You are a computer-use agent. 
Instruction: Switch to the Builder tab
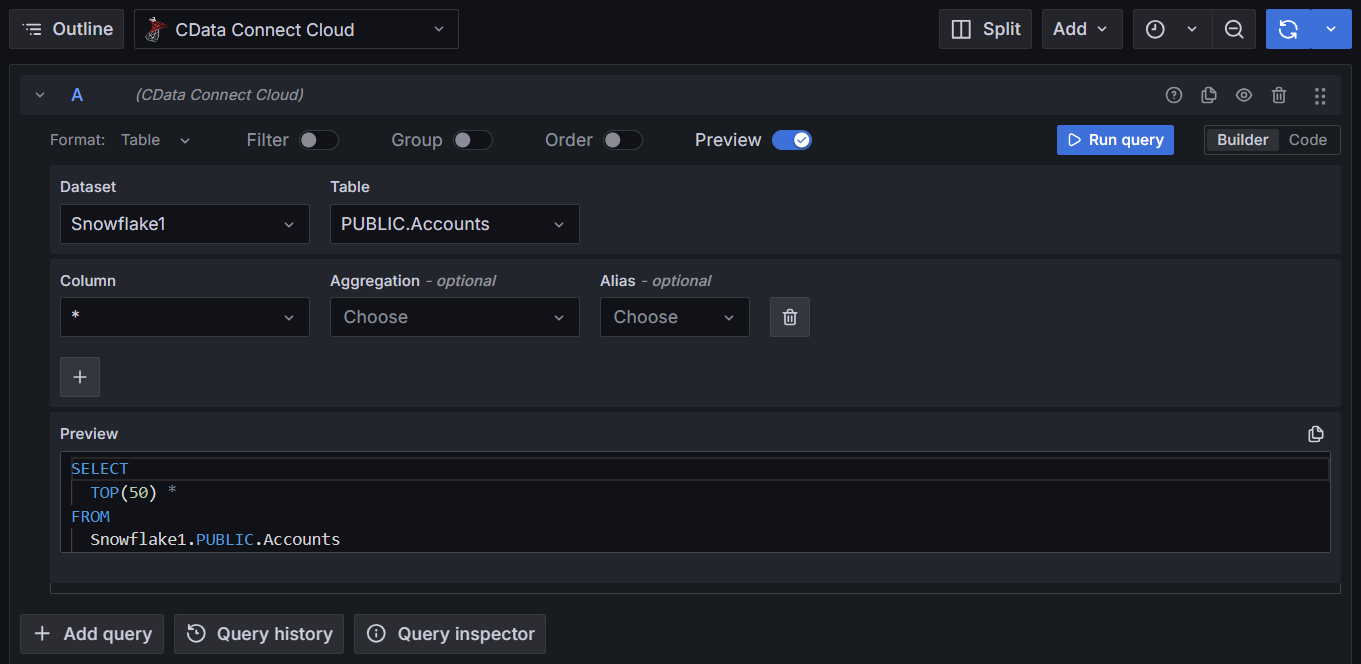[x=1242, y=140]
